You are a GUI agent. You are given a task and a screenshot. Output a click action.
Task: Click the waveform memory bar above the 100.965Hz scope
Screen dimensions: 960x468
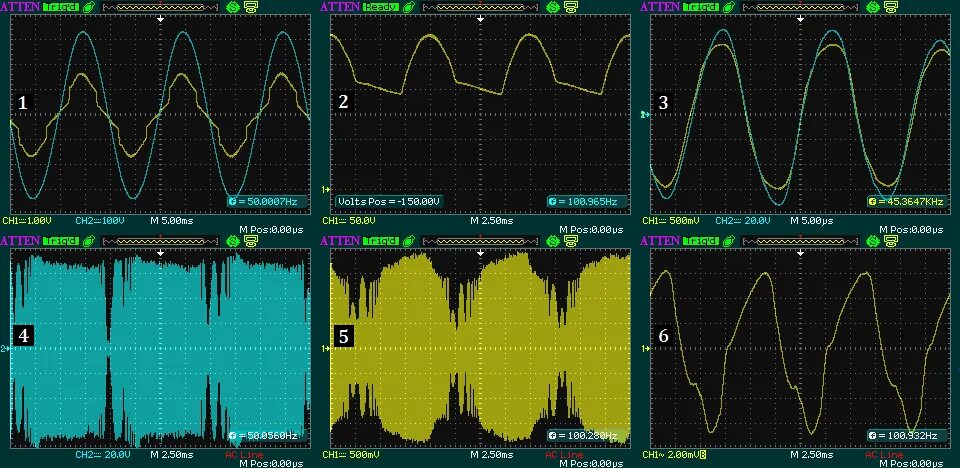(x=480, y=7)
